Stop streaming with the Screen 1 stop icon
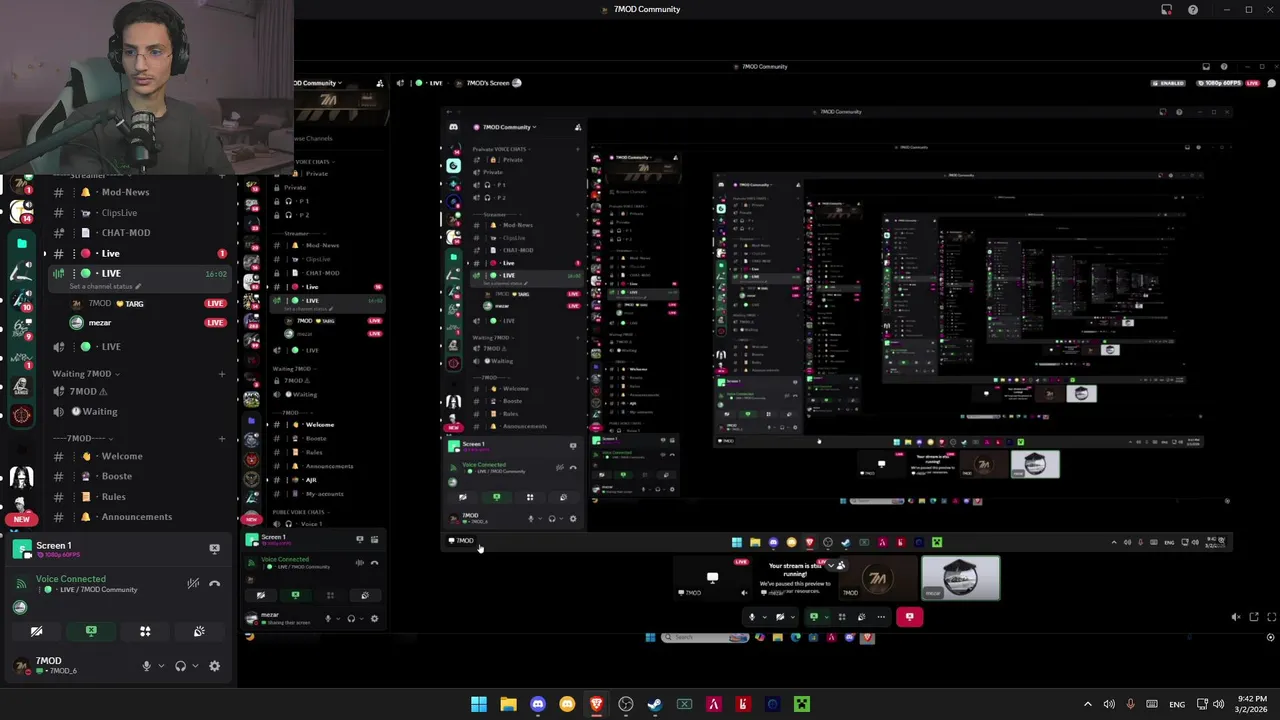Viewport: 1280px width, 720px height. click(214, 549)
